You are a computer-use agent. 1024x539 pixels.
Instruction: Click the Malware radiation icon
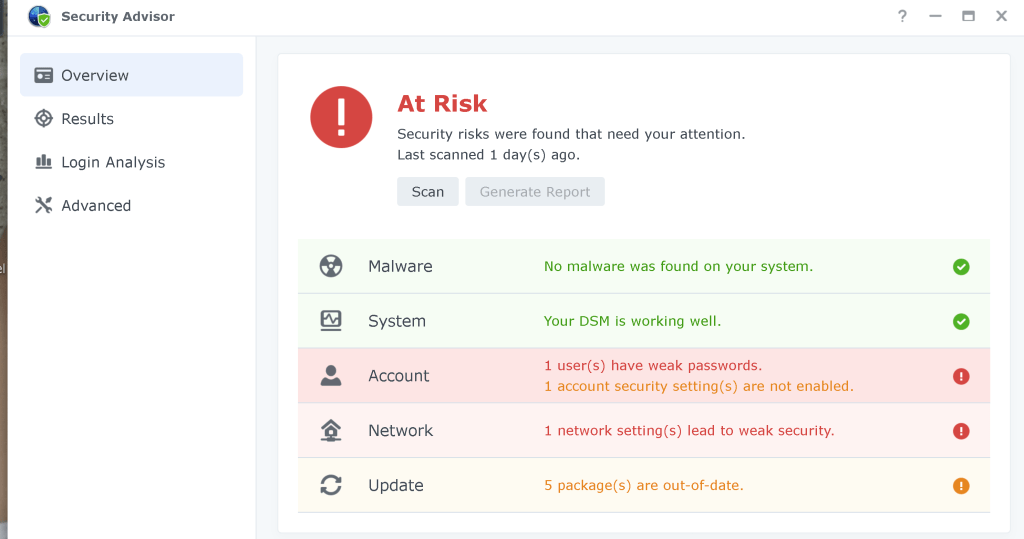331,267
